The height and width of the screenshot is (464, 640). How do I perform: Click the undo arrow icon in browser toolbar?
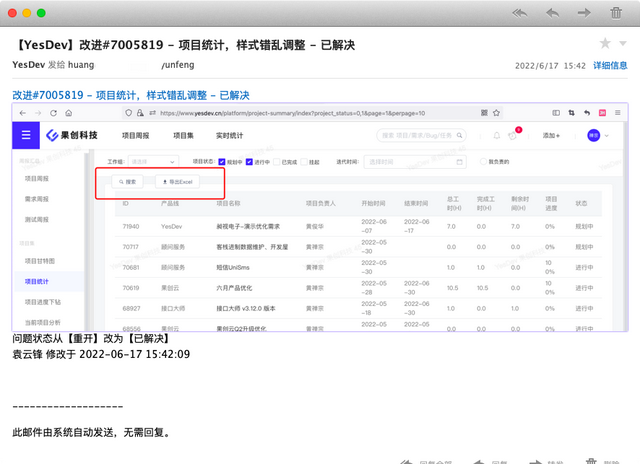coord(587,113)
